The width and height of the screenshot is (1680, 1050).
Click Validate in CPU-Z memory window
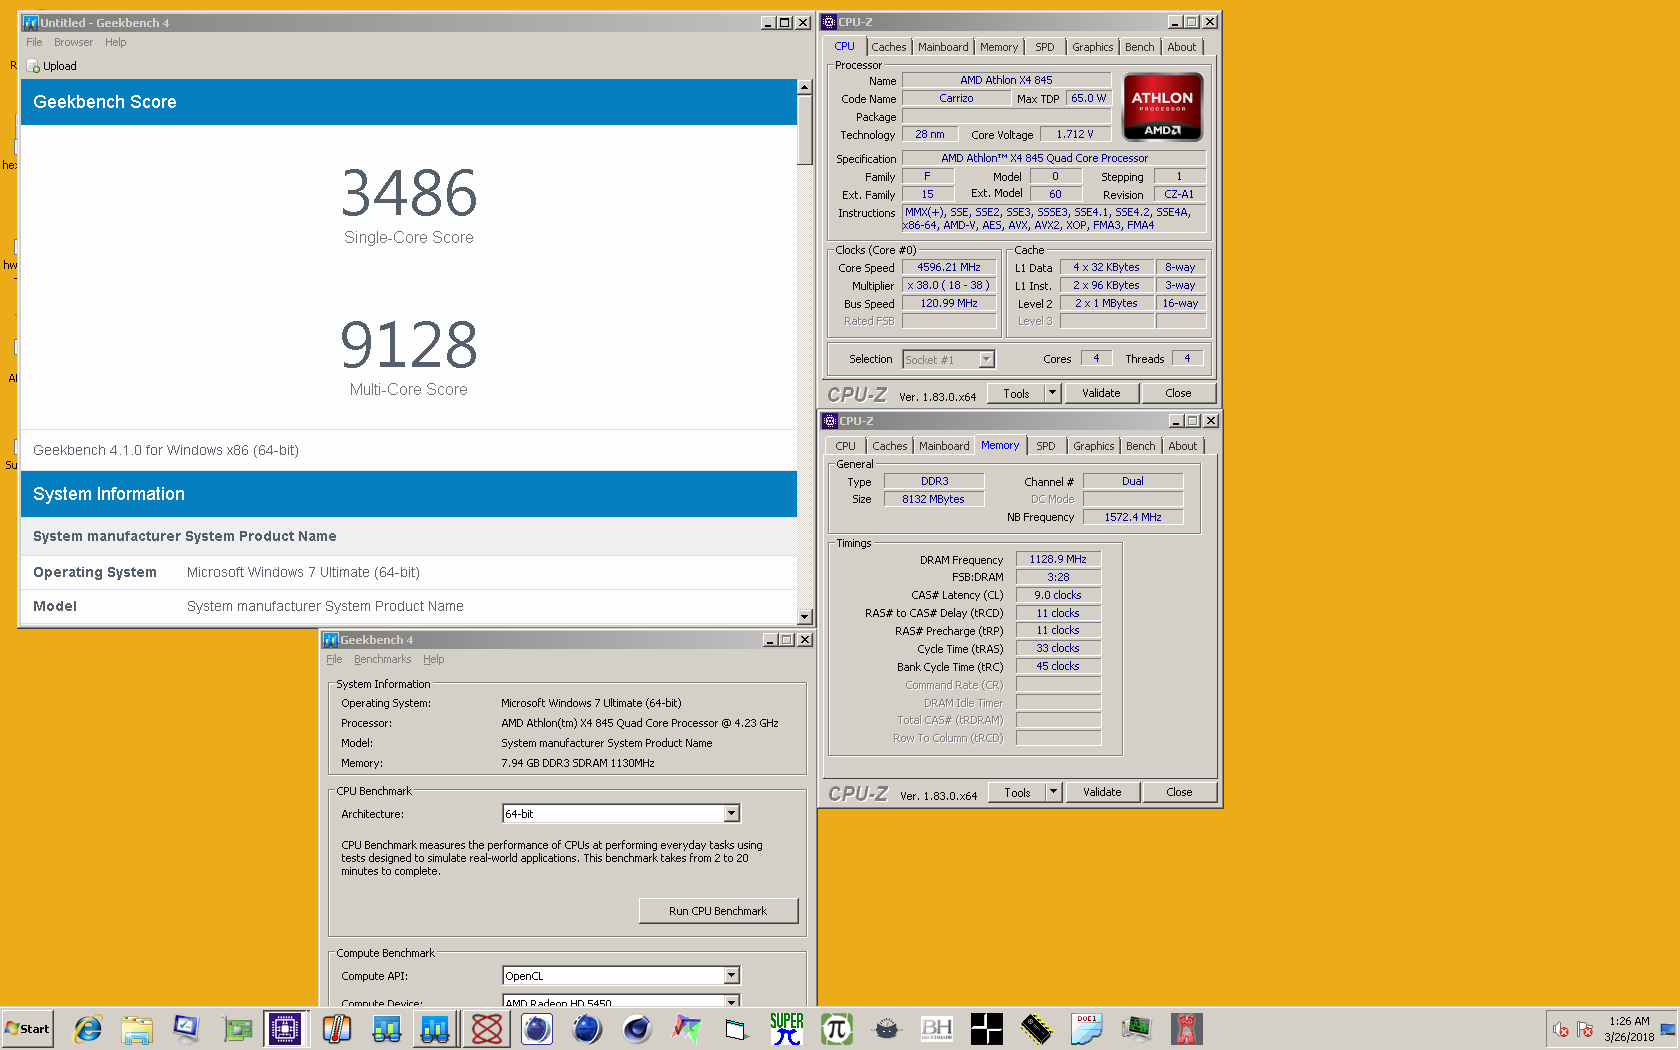tap(1102, 792)
